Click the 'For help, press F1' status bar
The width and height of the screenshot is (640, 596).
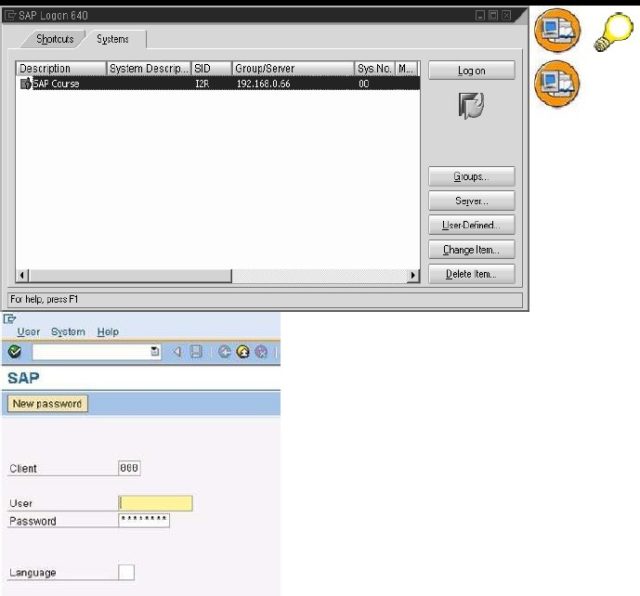265,300
